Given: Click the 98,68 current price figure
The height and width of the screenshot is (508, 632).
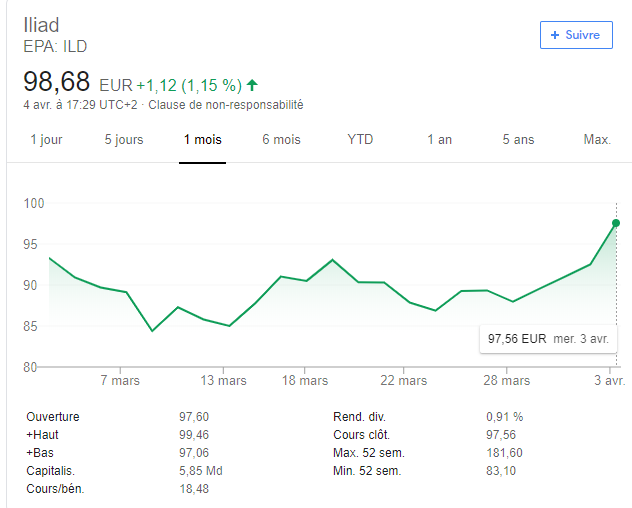Looking at the screenshot, I should pos(57,82).
